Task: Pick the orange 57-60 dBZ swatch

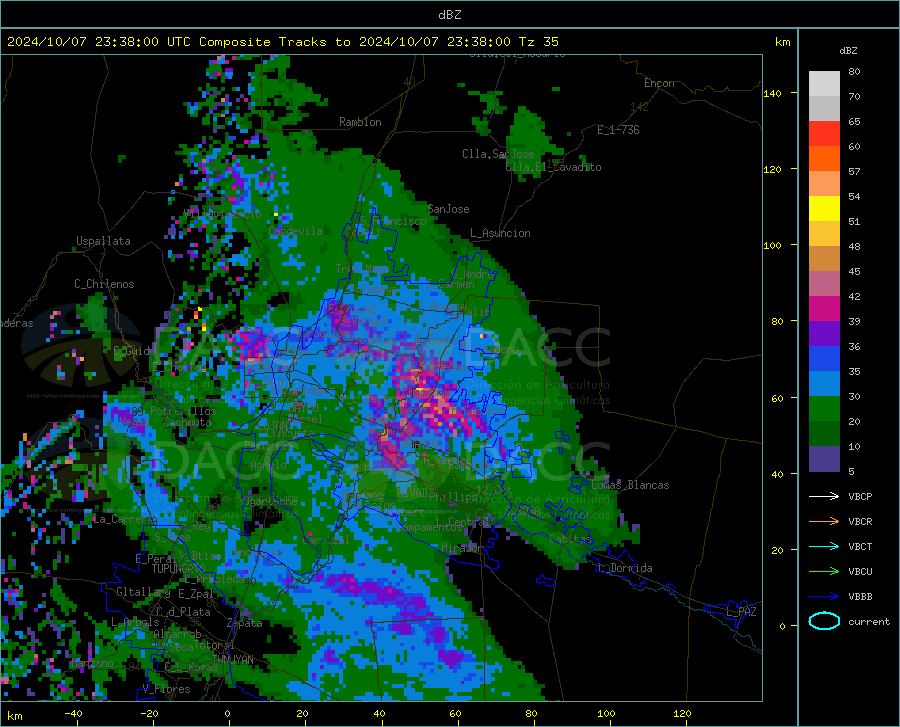Action: (824, 159)
